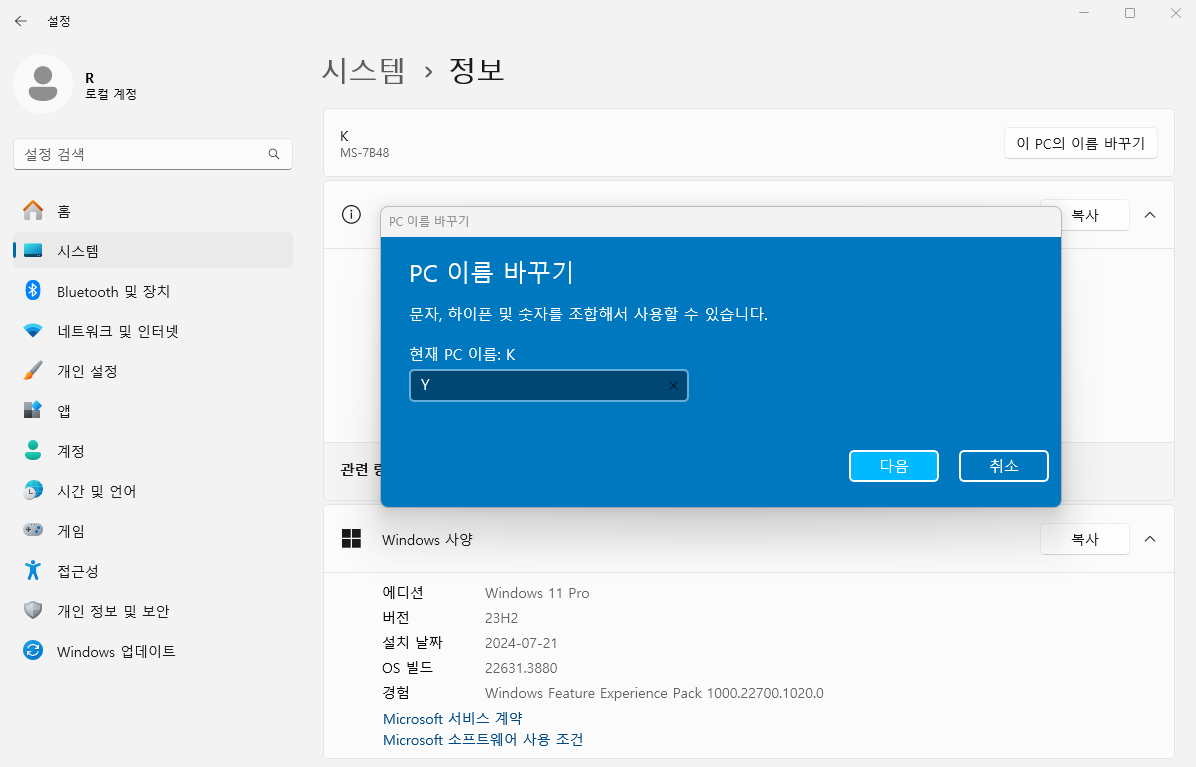Image resolution: width=1196 pixels, height=767 pixels.
Task: Select 시스템 in the sidebar
Action: [x=153, y=250]
